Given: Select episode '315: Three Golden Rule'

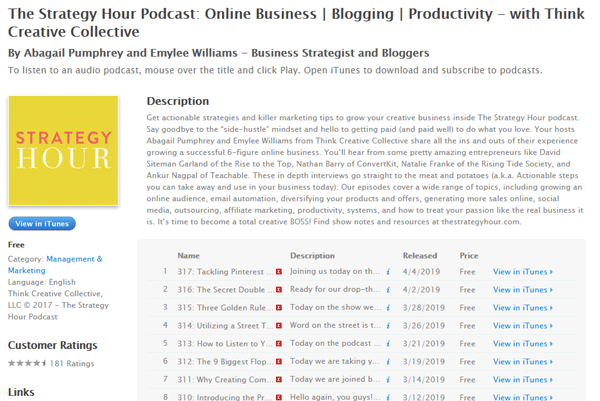Looking at the screenshot, I should (x=225, y=308).
